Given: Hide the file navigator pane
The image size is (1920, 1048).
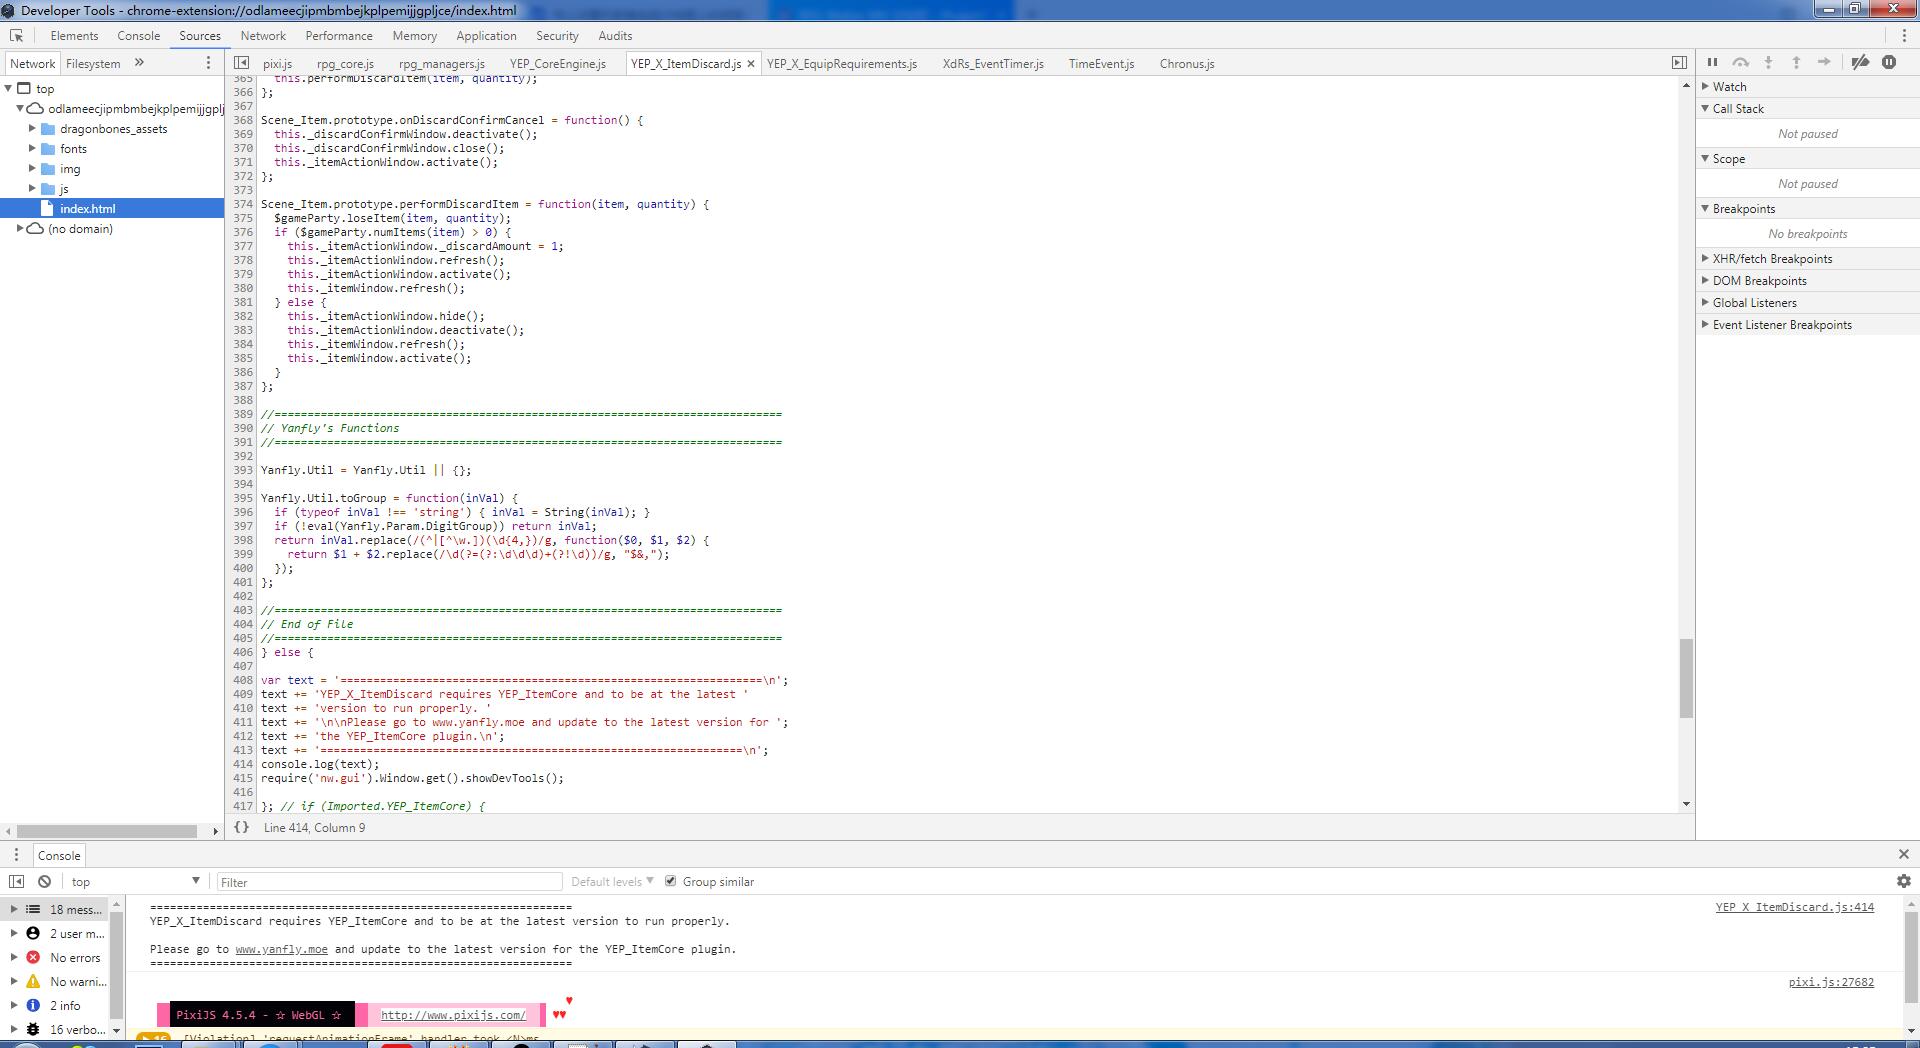Looking at the screenshot, I should click(x=241, y=62).
